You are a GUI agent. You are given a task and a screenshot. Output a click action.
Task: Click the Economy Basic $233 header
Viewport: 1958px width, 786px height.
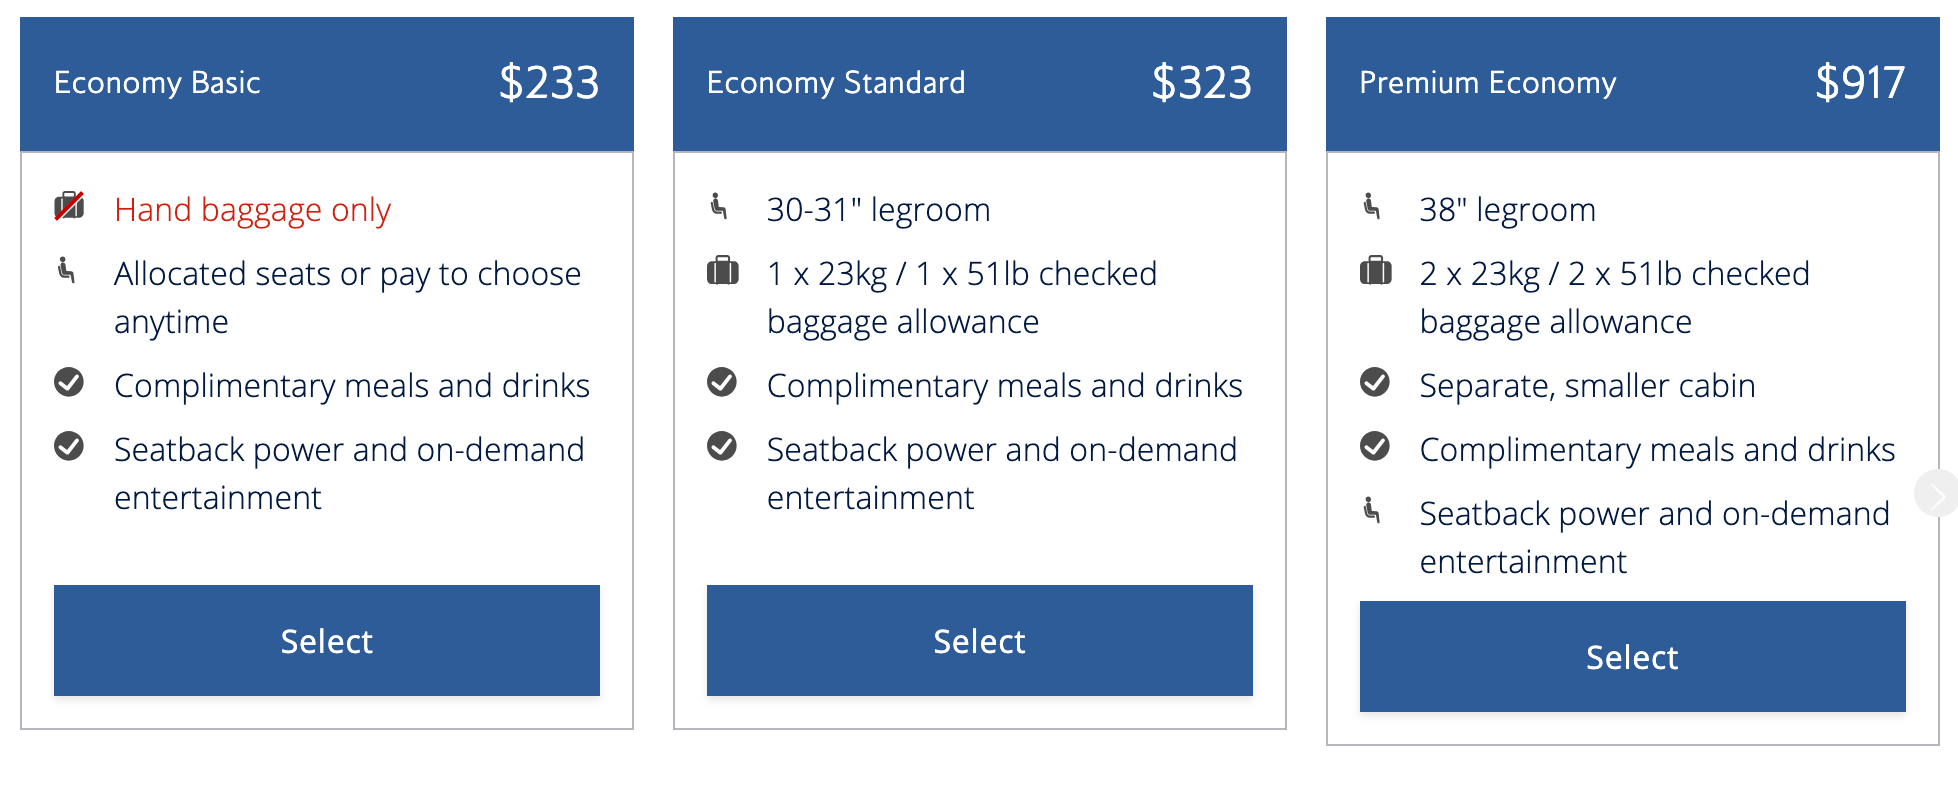pos(327,83)
